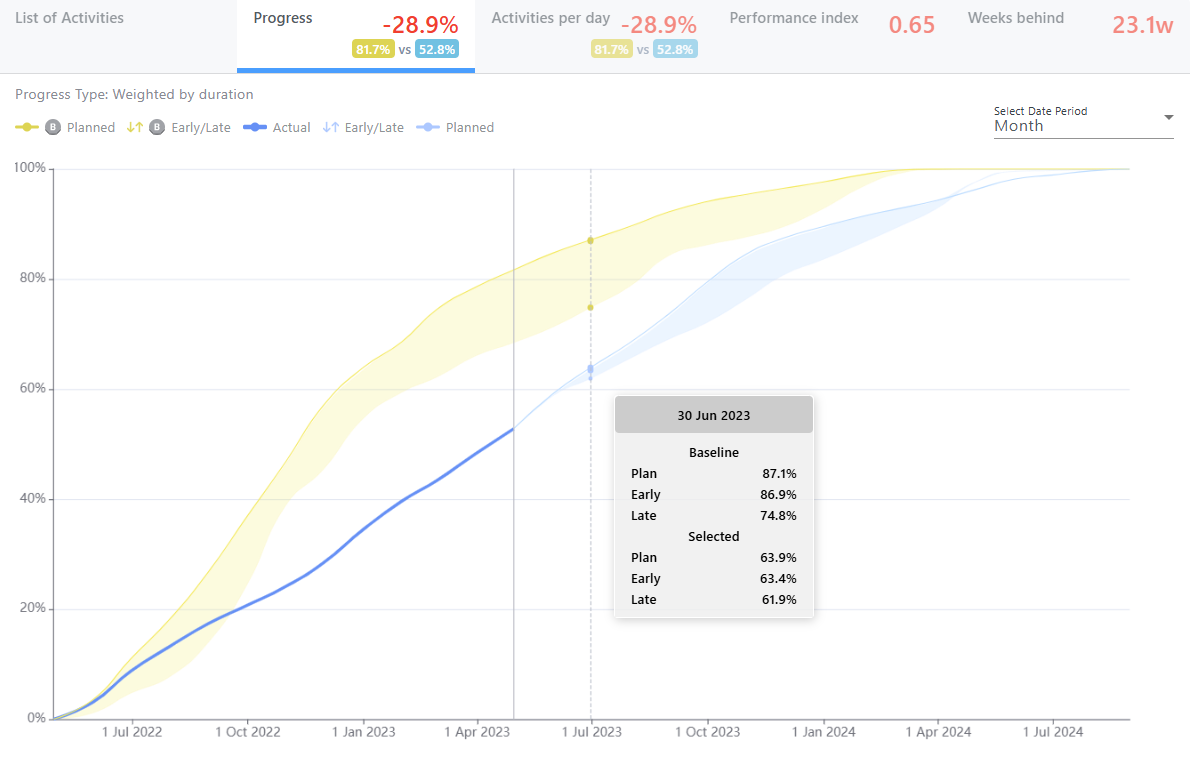Click the dark blue Actual legend line icon
1190x782 pixels.
click(x=256, y=127)
